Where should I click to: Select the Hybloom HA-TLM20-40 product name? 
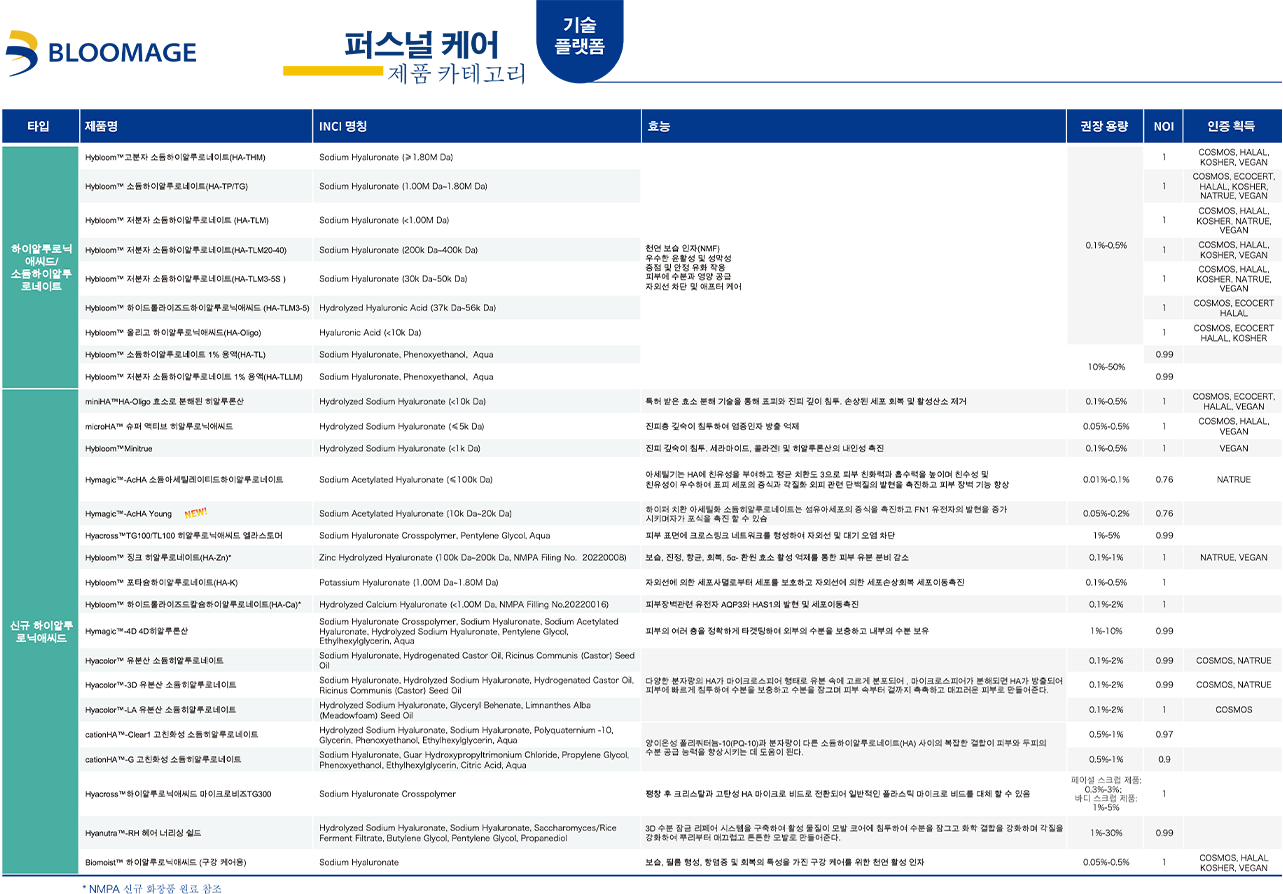point(186,249)
